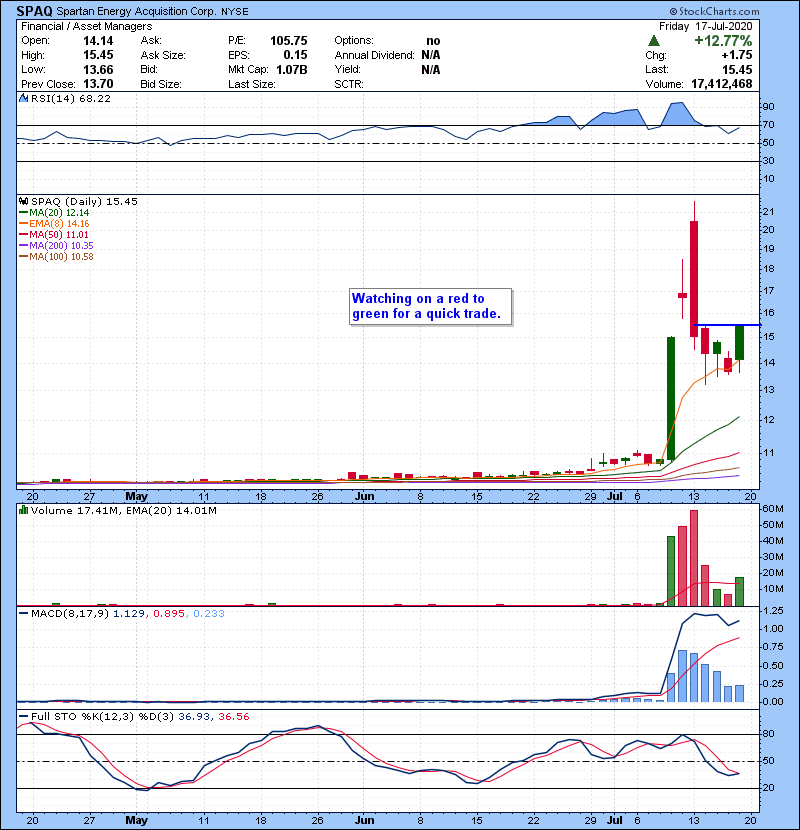The height and width of the screenshot is (830, 800).
Task: Click the stochastic %D value 36.56
Action: point(233,716)
